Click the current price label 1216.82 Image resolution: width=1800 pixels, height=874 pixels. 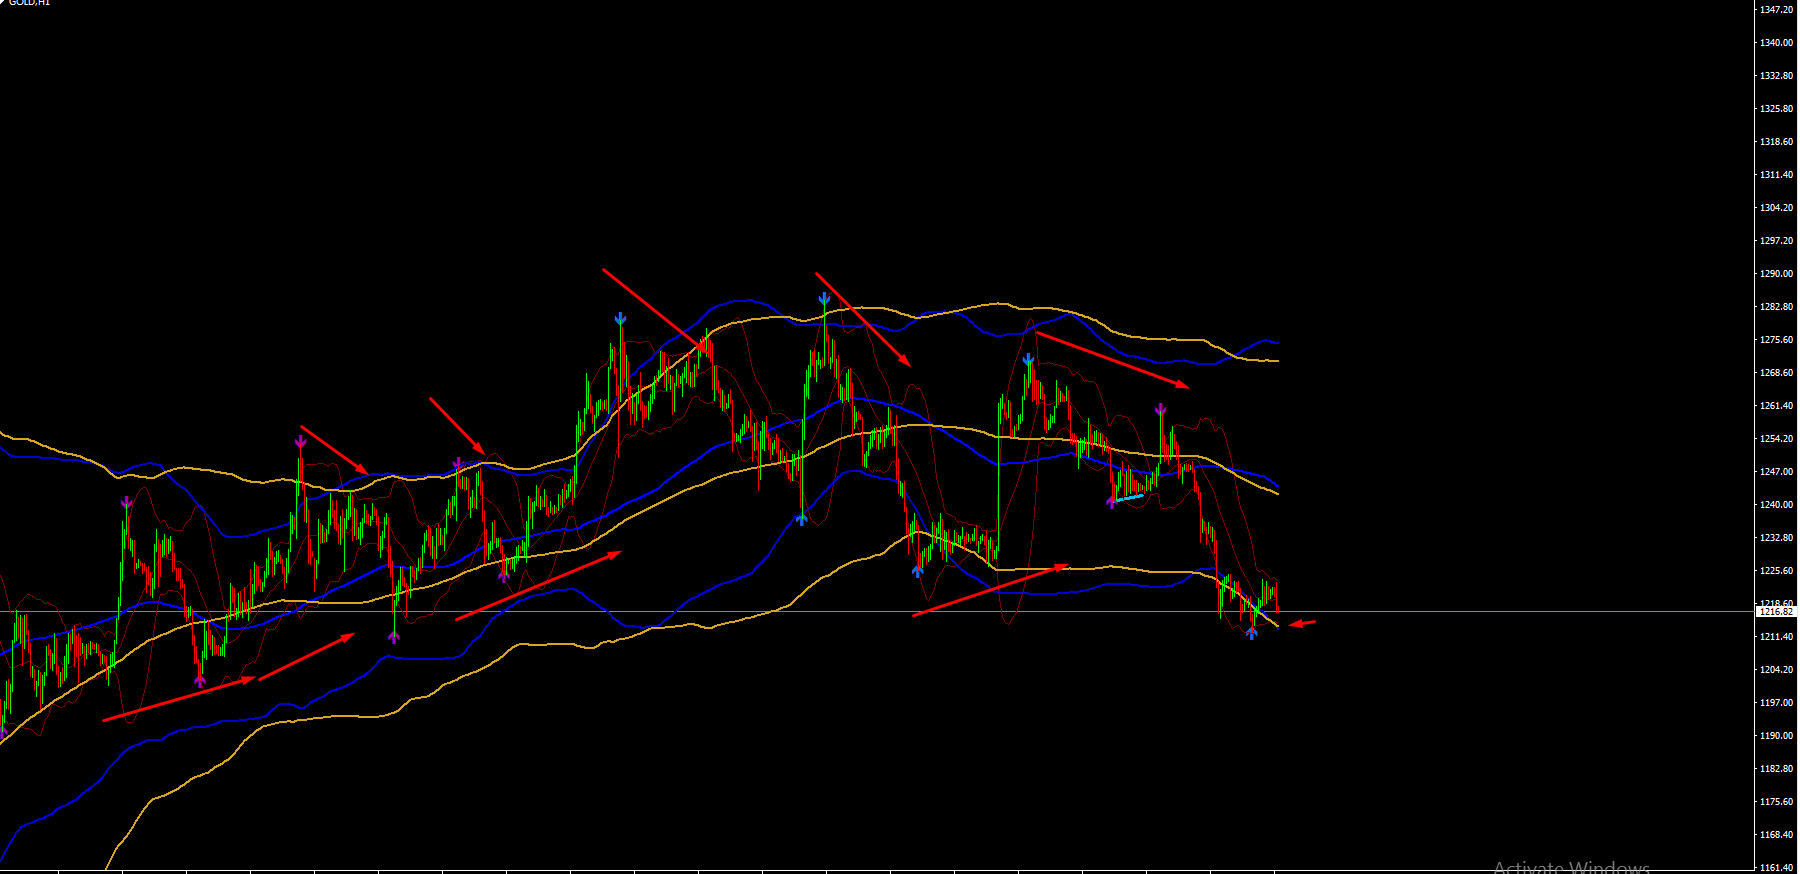tap(1776, 611)
